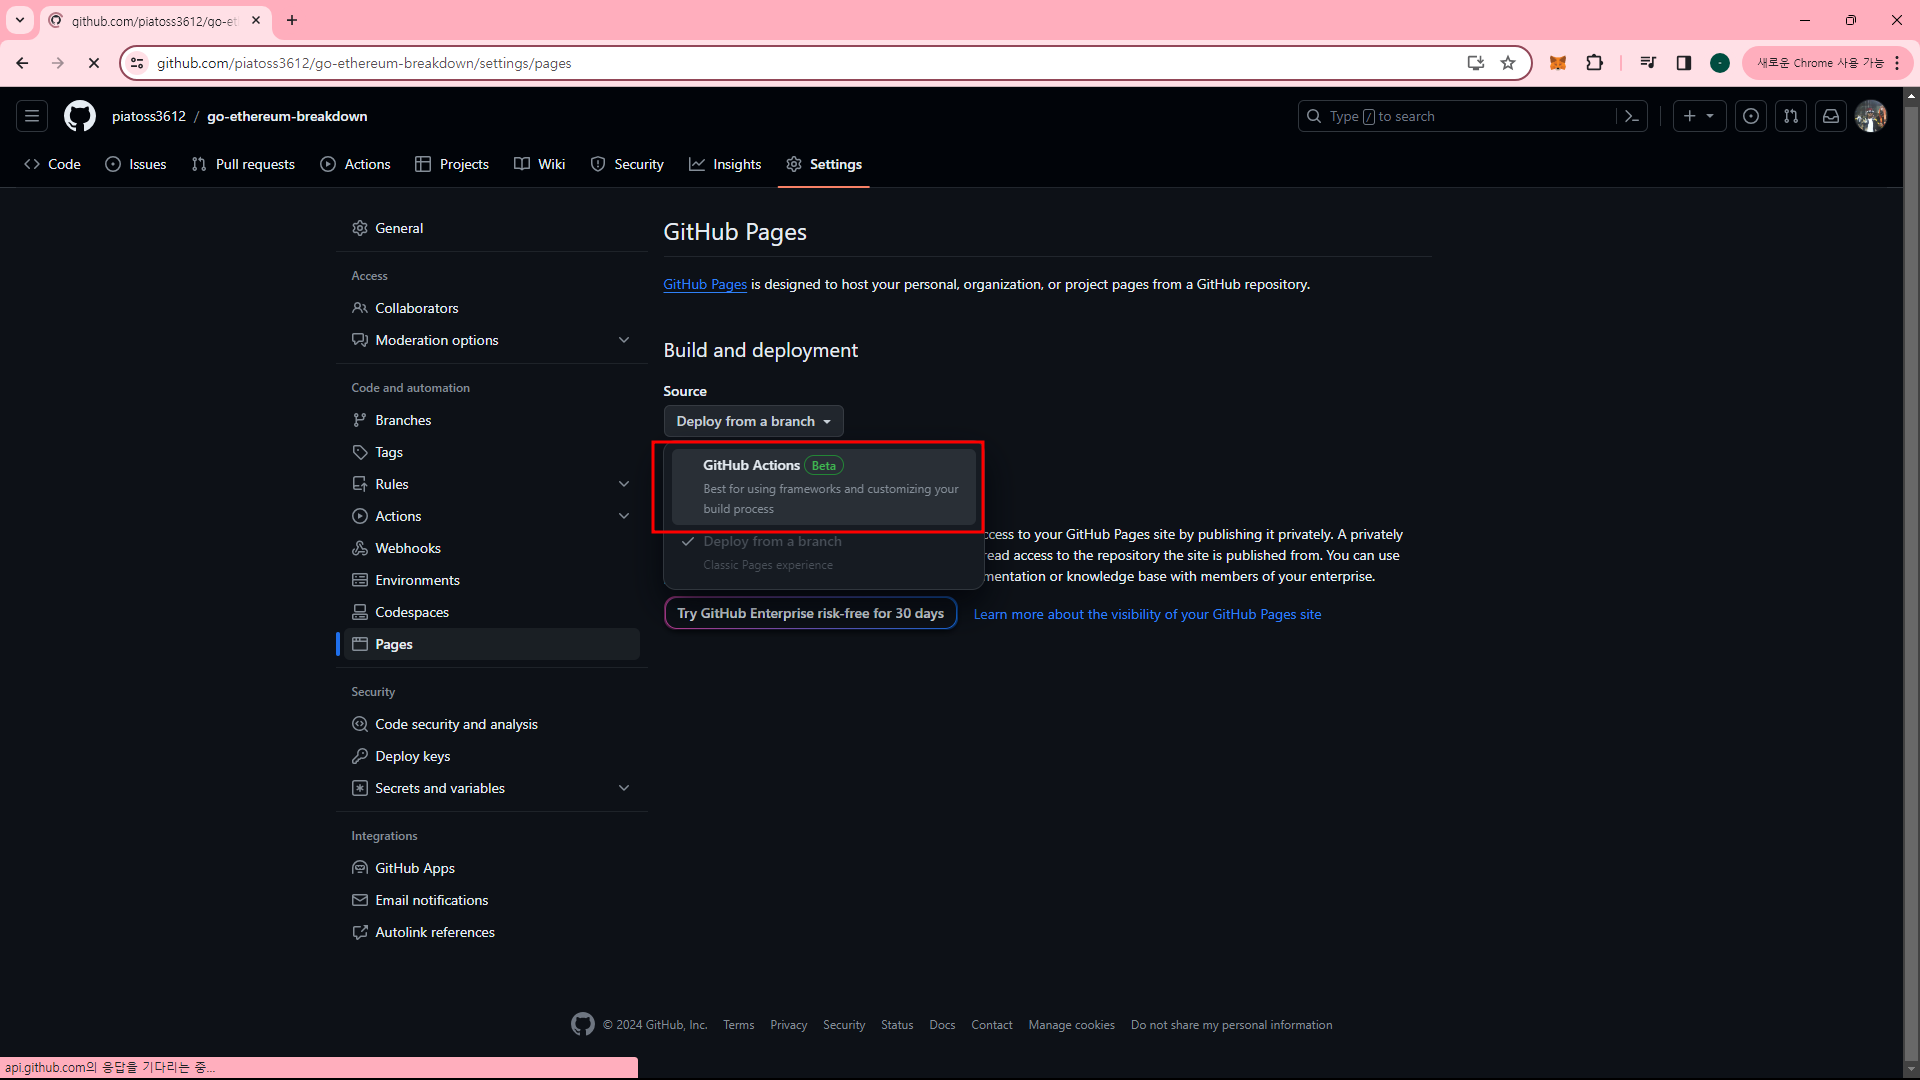This screenshot has width=1920, height=1080.
Task: View the Insights tab
Action: [x=725, y=164]
